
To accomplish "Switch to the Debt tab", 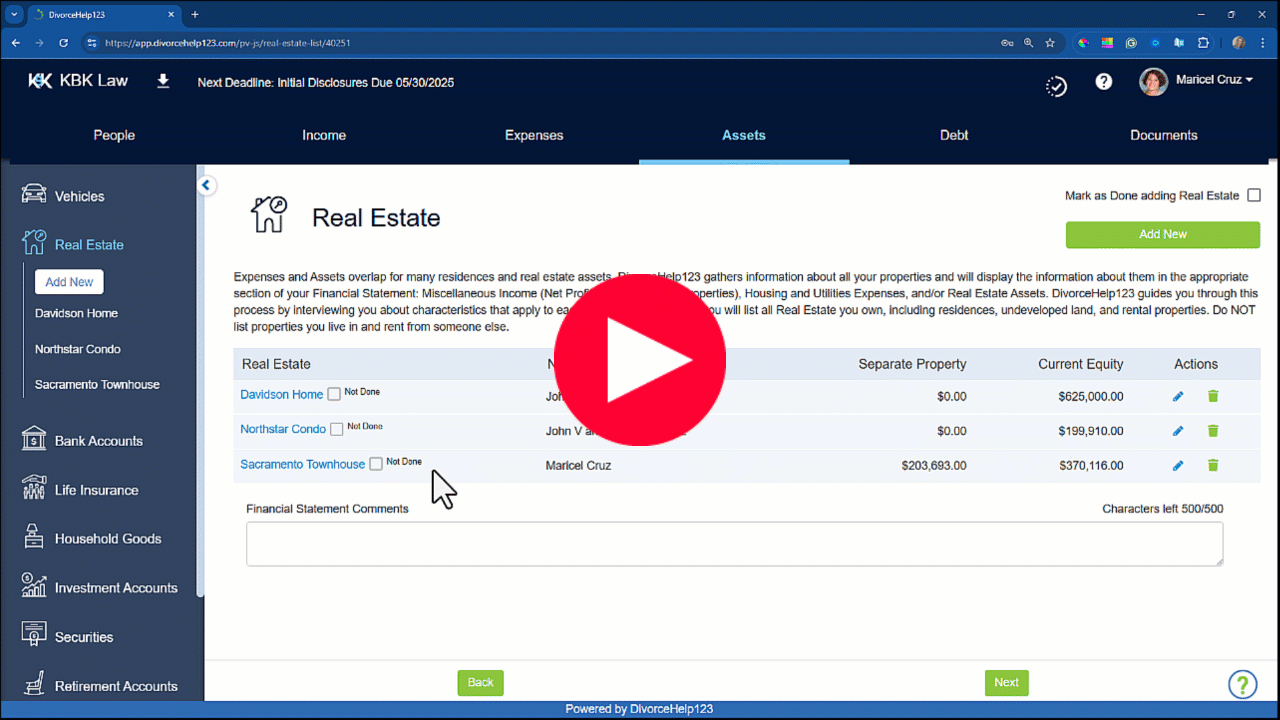I will pyautogui.click(x=953, y=135).
